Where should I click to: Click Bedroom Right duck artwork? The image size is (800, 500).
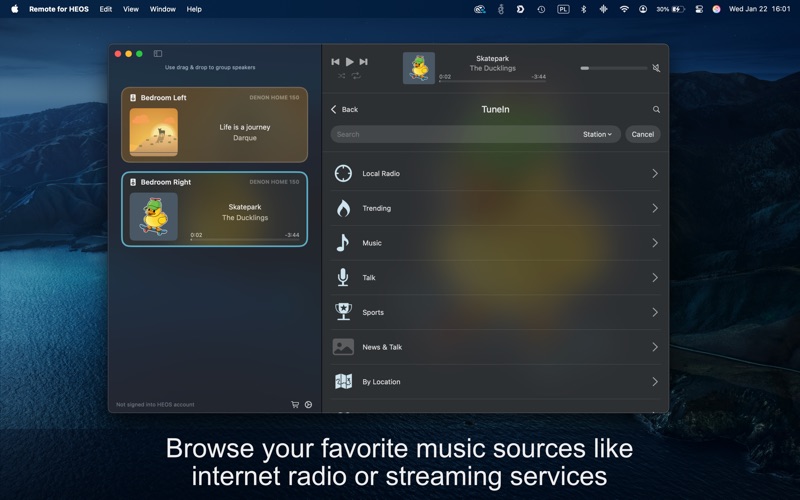pyautogui.click(x=154, y=216)
